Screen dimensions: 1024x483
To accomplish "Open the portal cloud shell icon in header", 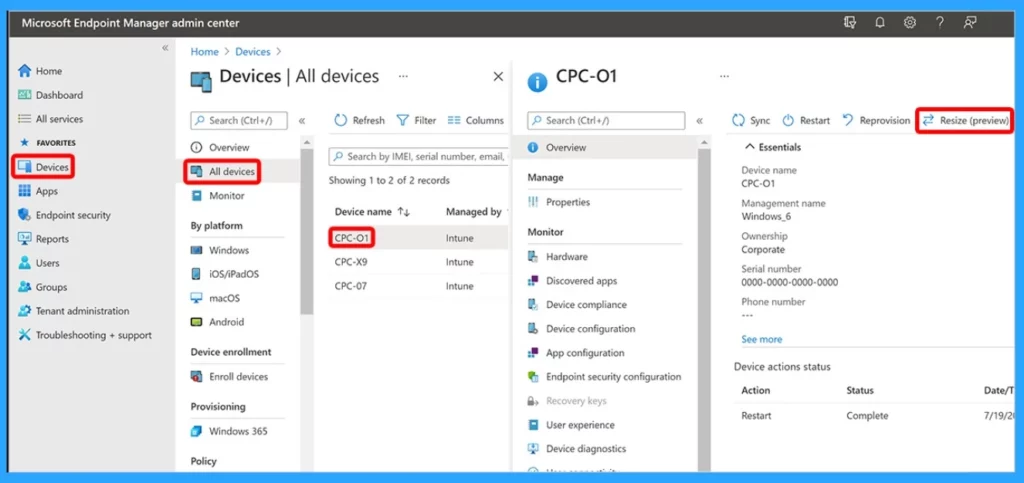I will coord(850,23).
